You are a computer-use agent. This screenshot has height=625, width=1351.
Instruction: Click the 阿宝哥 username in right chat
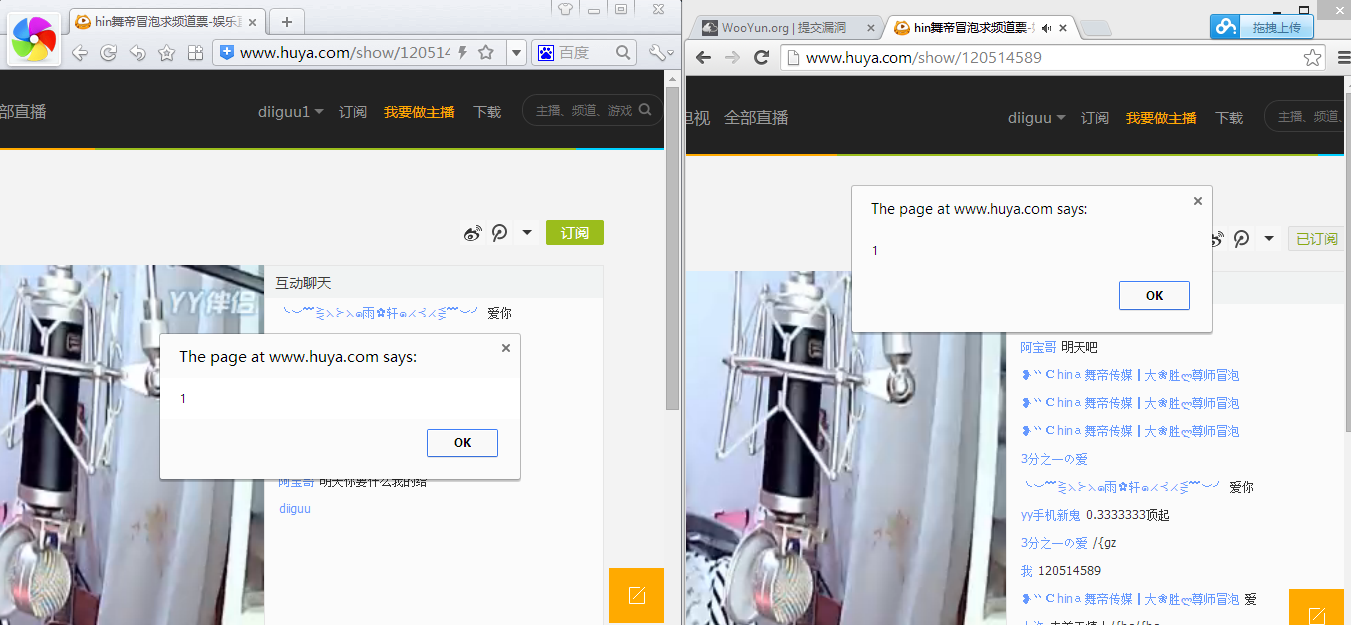[1038, 347]
